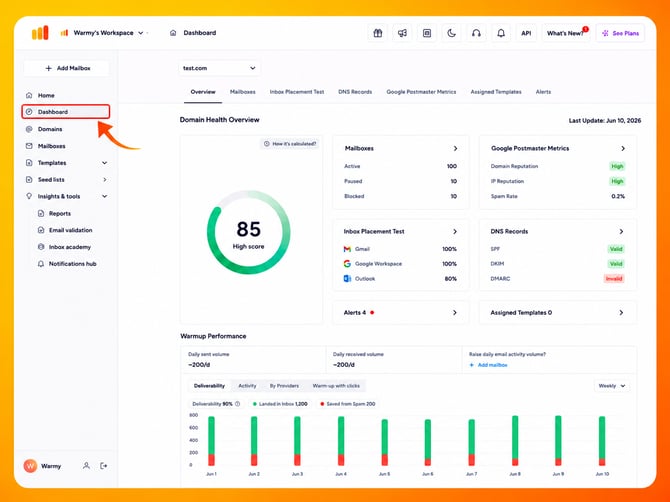Open the test.com domain dropdown
Image resolution: width=670 pixels, height=502 pixels.
tap(219, 68)
